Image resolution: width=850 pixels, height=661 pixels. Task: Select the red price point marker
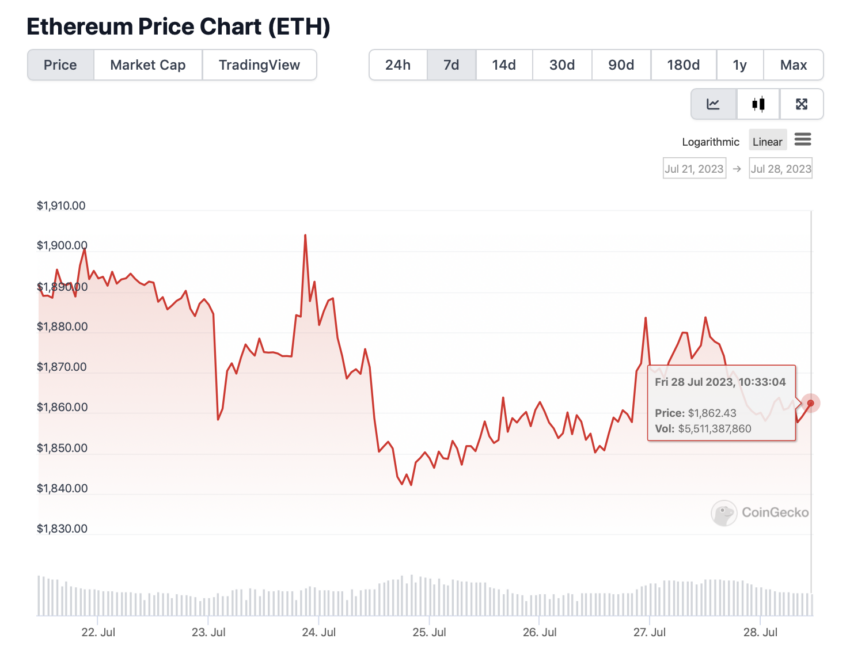pos(810,403)
